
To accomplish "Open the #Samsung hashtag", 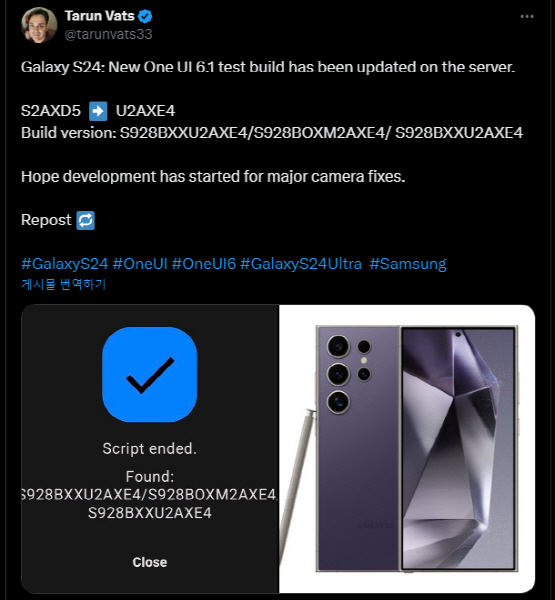I will pyautogui.click(x=408, y=264).
